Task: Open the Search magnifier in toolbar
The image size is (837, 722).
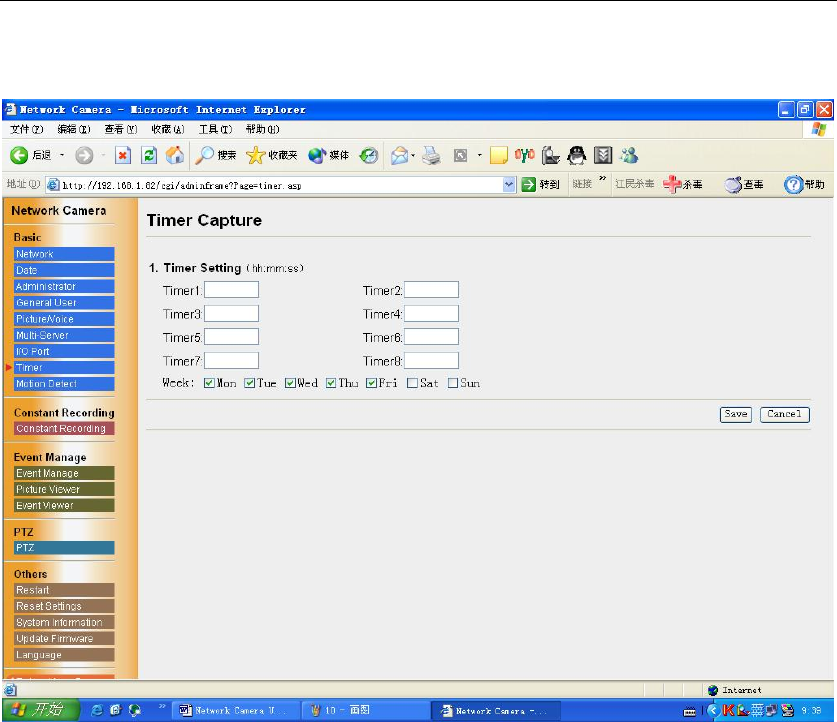Action: (x=205, y=156)
